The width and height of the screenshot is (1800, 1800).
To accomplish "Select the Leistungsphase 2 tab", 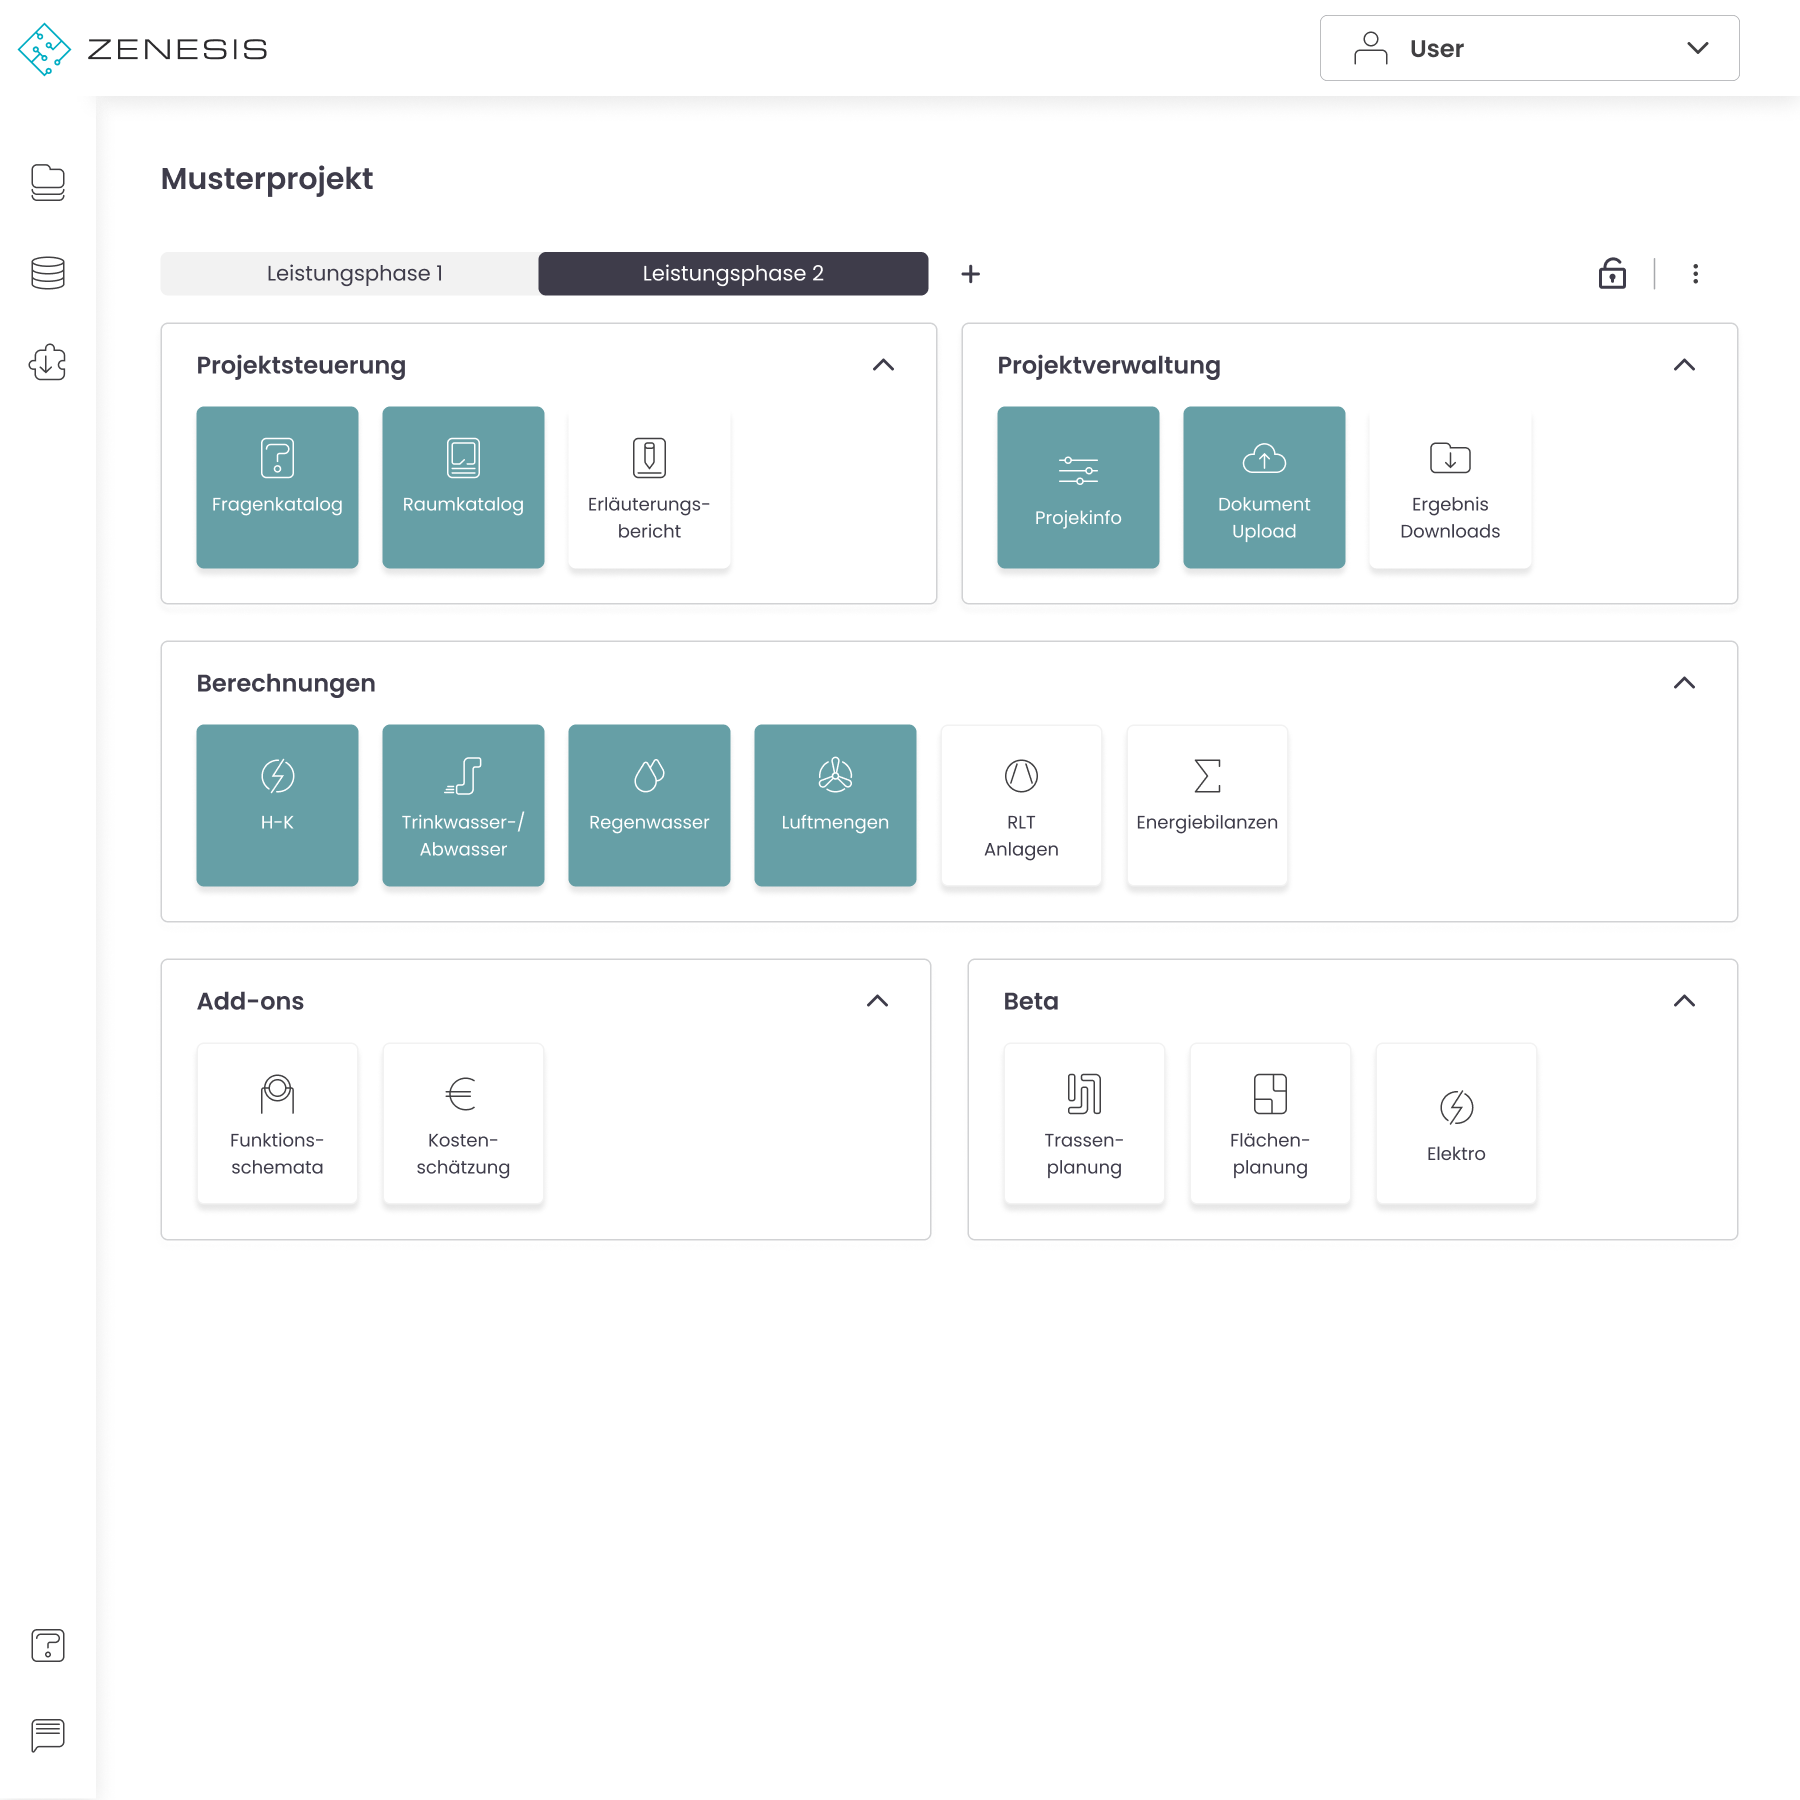I will [733, 273].
